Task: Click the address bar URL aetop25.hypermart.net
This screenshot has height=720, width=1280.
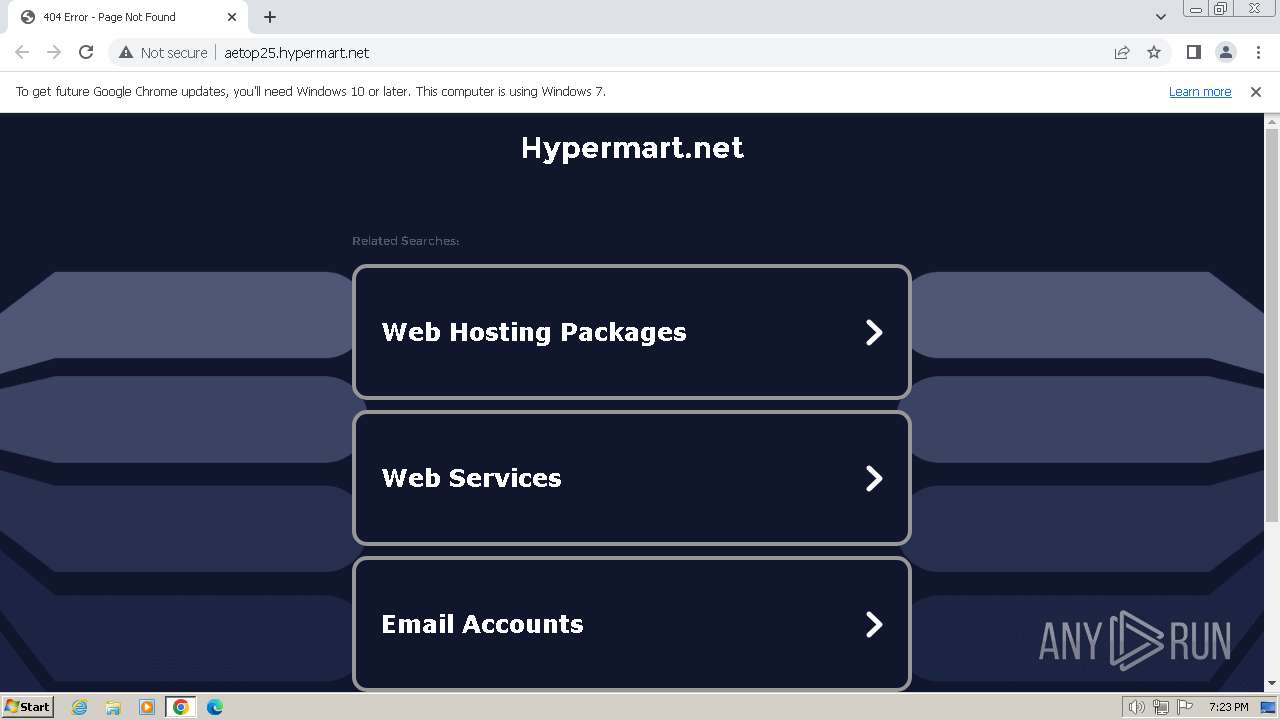Action: pyautogui.click(x=297, y=53)
